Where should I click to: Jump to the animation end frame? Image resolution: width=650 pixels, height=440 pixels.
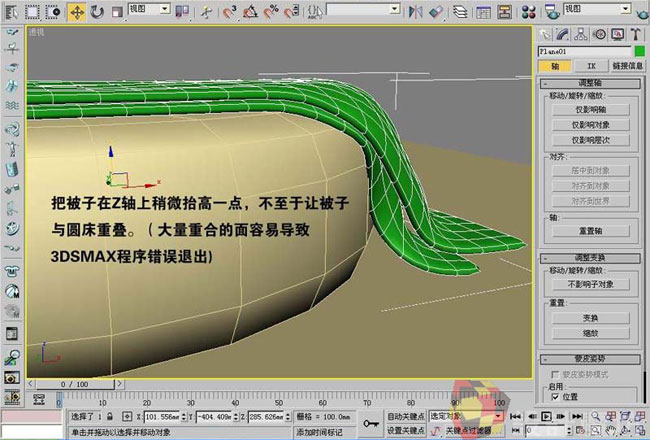[577, 416]
